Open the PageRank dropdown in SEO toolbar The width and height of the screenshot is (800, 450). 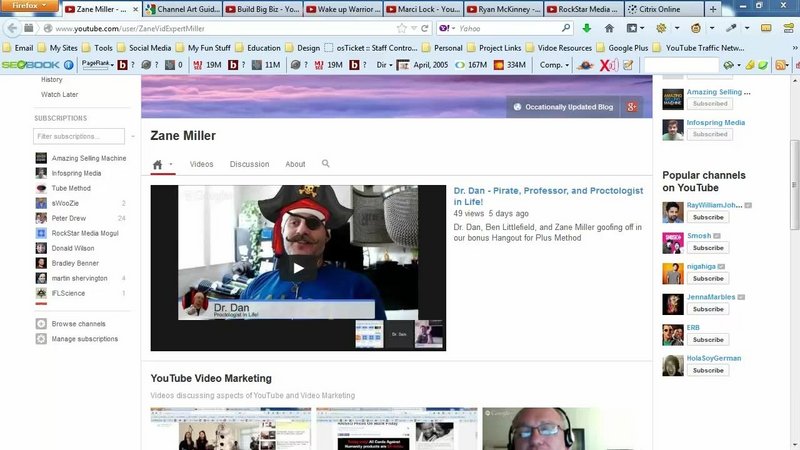click(97, 65)
